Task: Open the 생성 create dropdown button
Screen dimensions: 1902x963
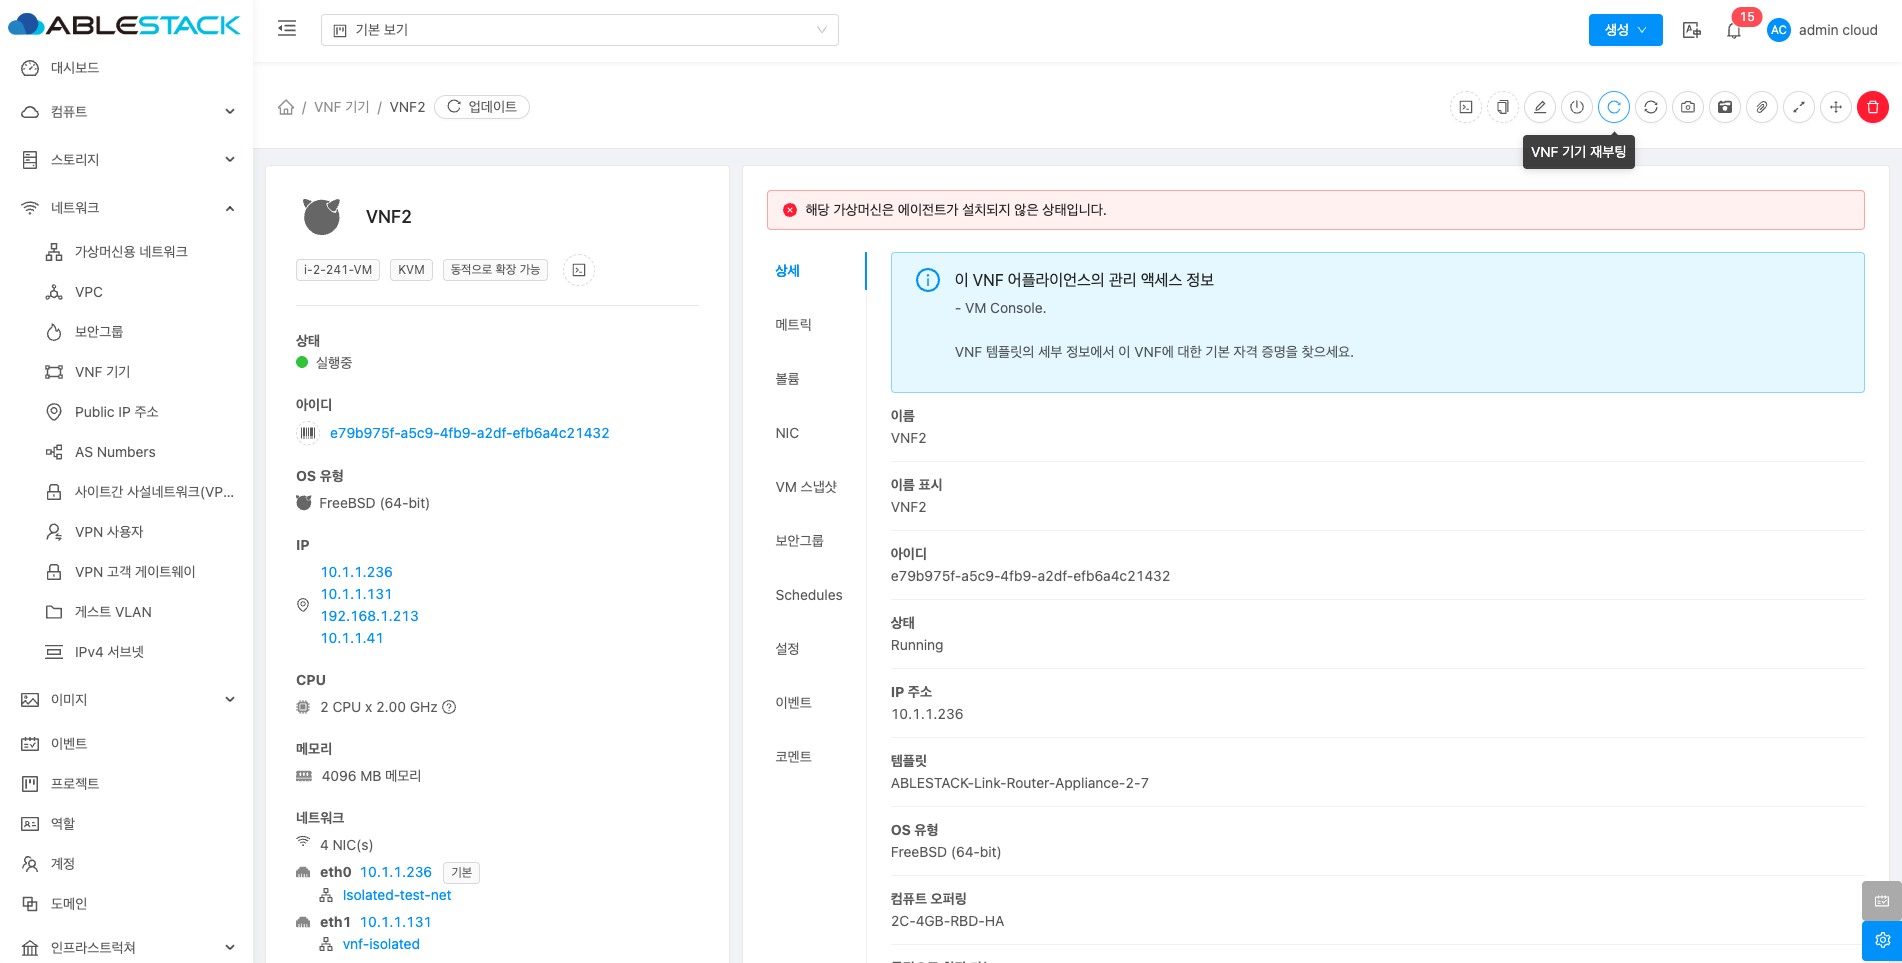Action: pos(1624,30)
